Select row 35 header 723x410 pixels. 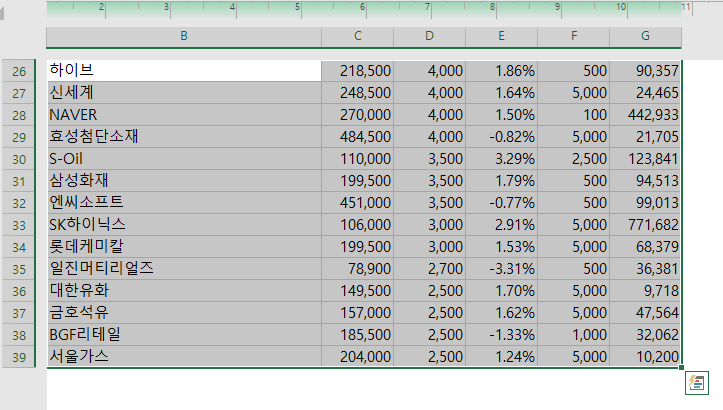tap(18, 269)
